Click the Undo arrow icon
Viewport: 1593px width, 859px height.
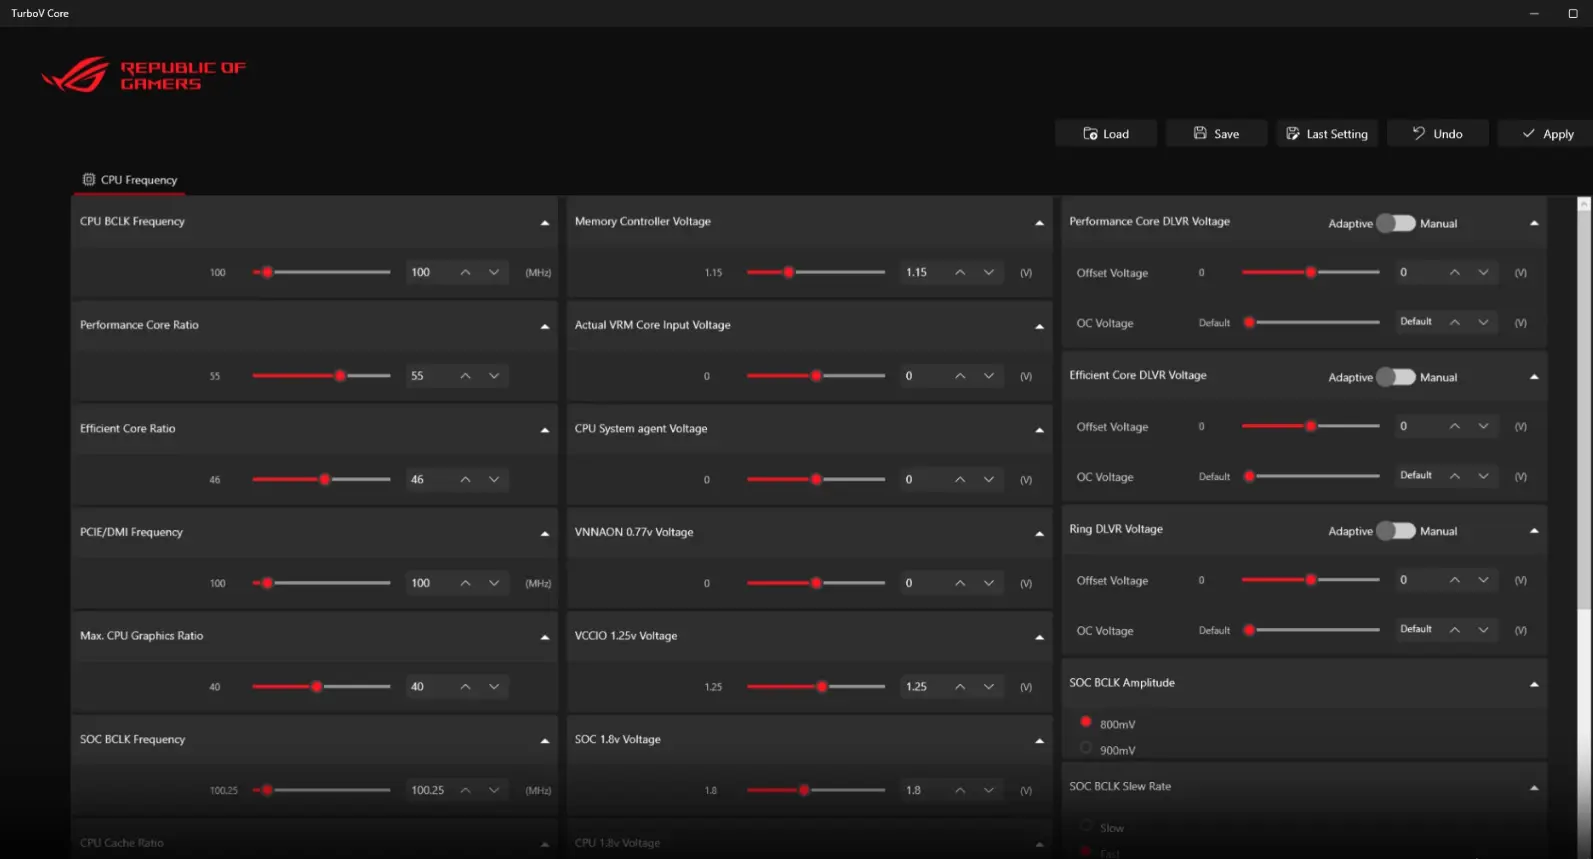(x=1418, y=134)
